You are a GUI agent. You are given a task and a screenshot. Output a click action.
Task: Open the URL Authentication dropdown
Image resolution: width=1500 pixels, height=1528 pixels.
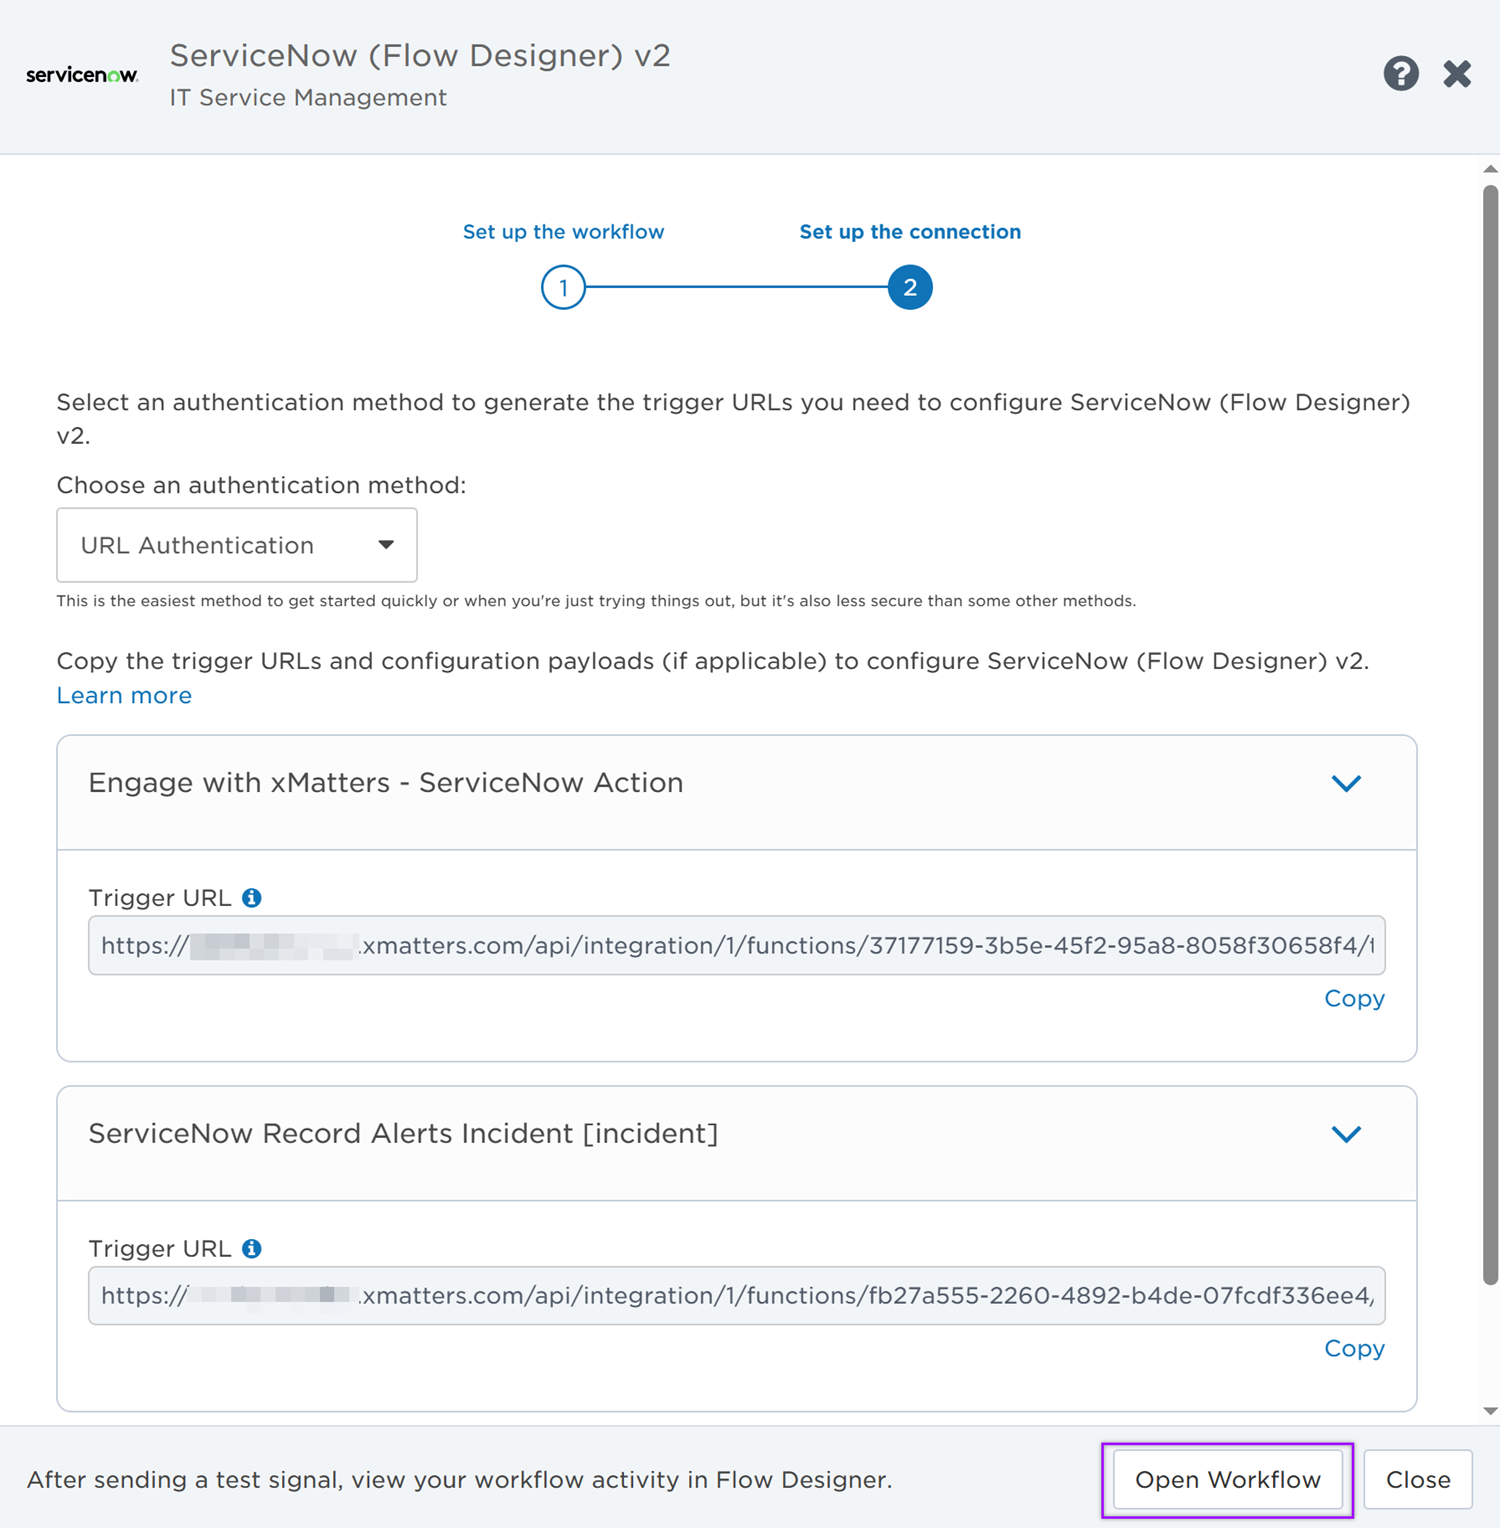point(237,545)
